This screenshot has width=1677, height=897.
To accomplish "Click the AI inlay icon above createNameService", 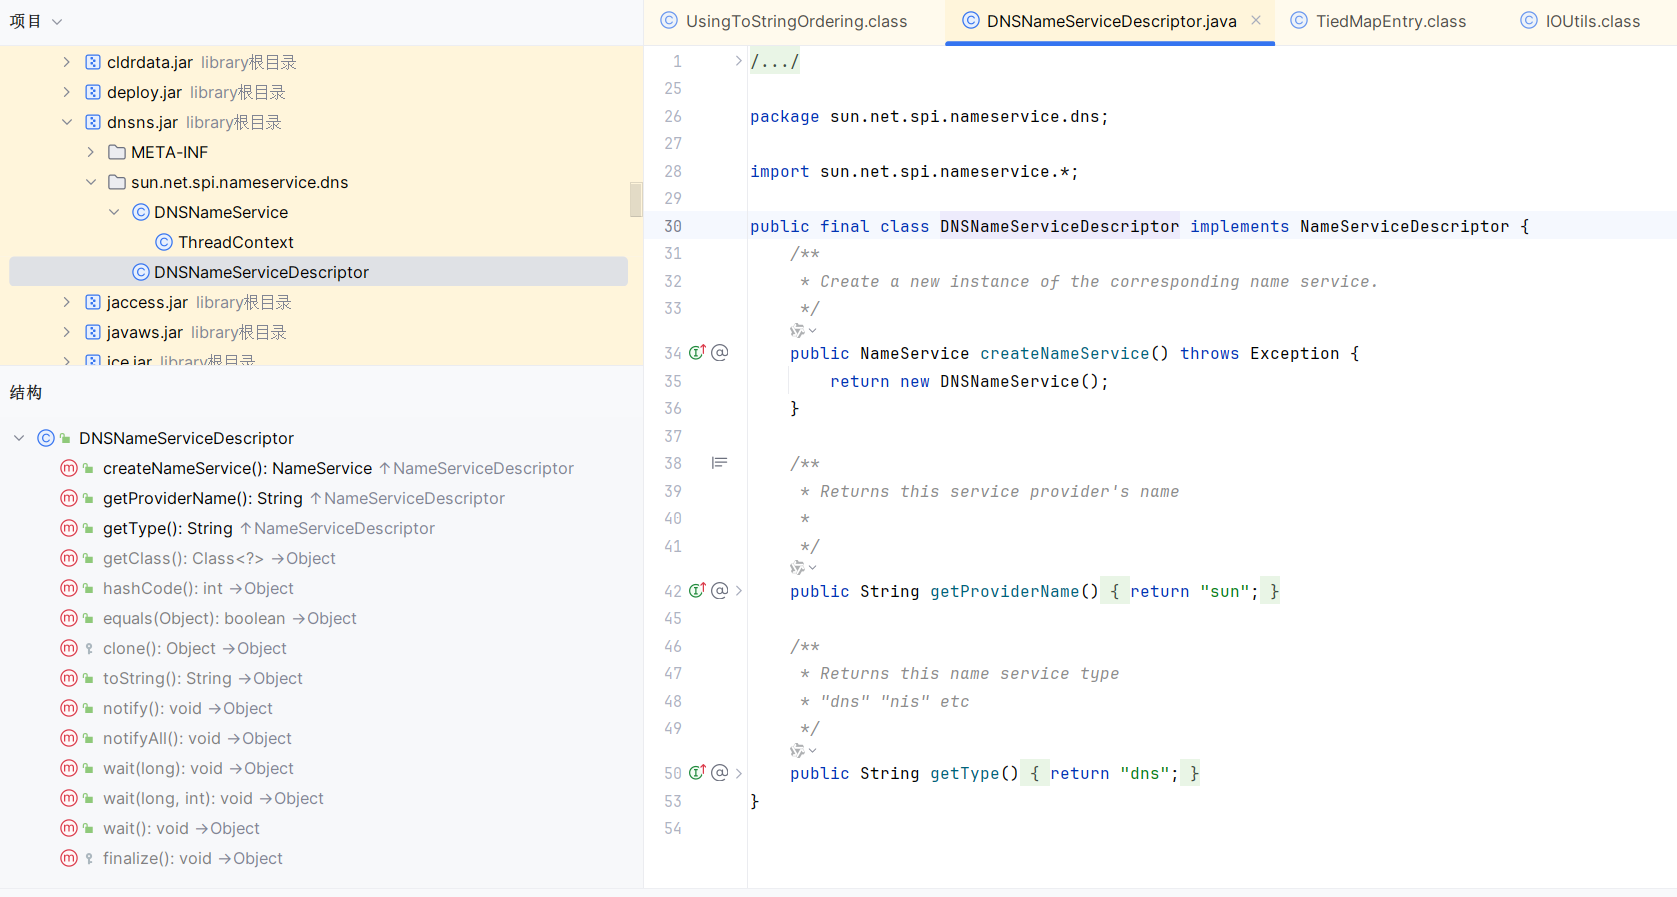I will [x=798, y=331].
